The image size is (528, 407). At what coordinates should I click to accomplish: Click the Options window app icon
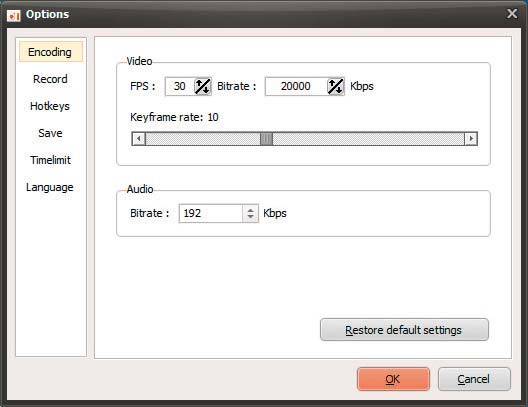click(14, 15)
